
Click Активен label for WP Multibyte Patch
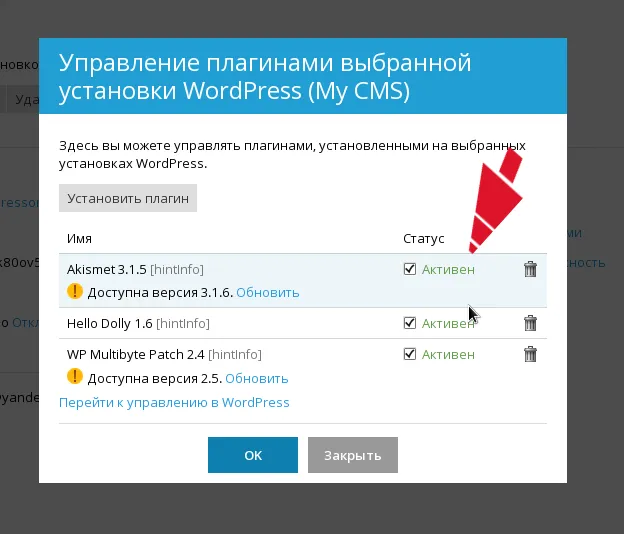pyautogui.click(x=448, y=354)
